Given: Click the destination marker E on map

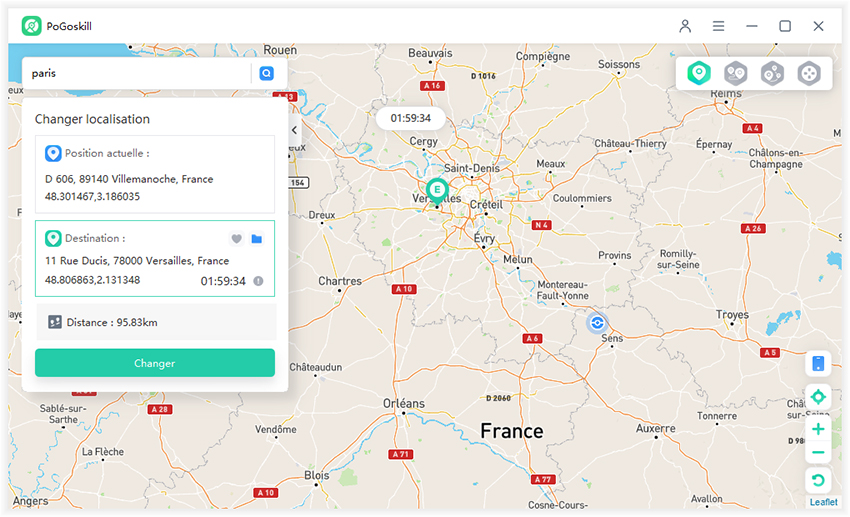Looking at the screenshot, I should pos(436,191).
